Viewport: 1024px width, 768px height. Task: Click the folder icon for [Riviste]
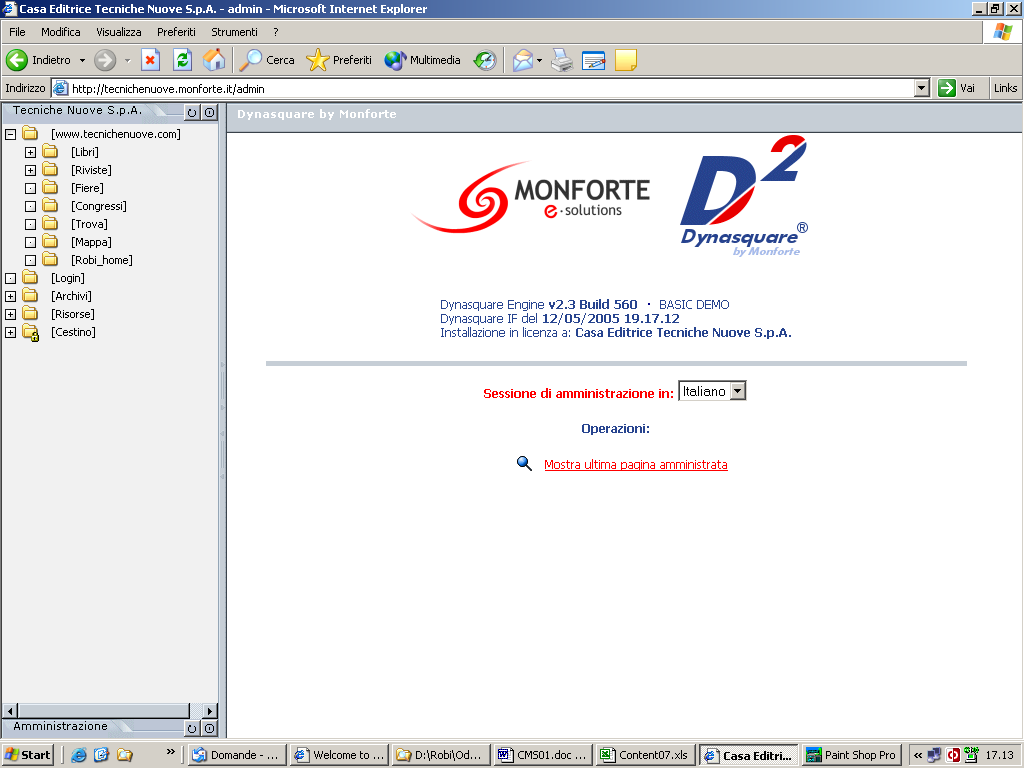coord(50,170)
